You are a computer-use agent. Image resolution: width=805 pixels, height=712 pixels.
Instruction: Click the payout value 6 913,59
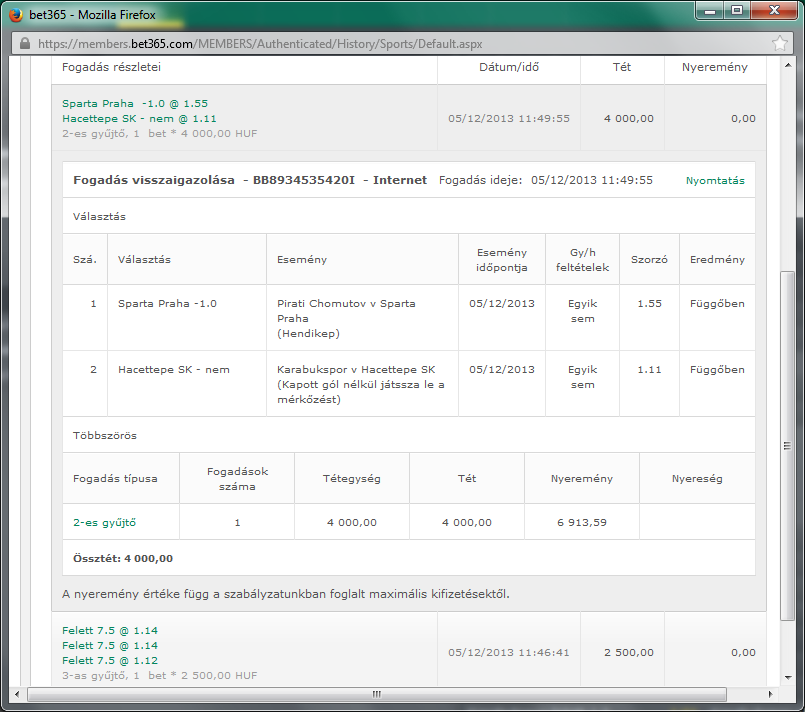[x=582, y=523]
